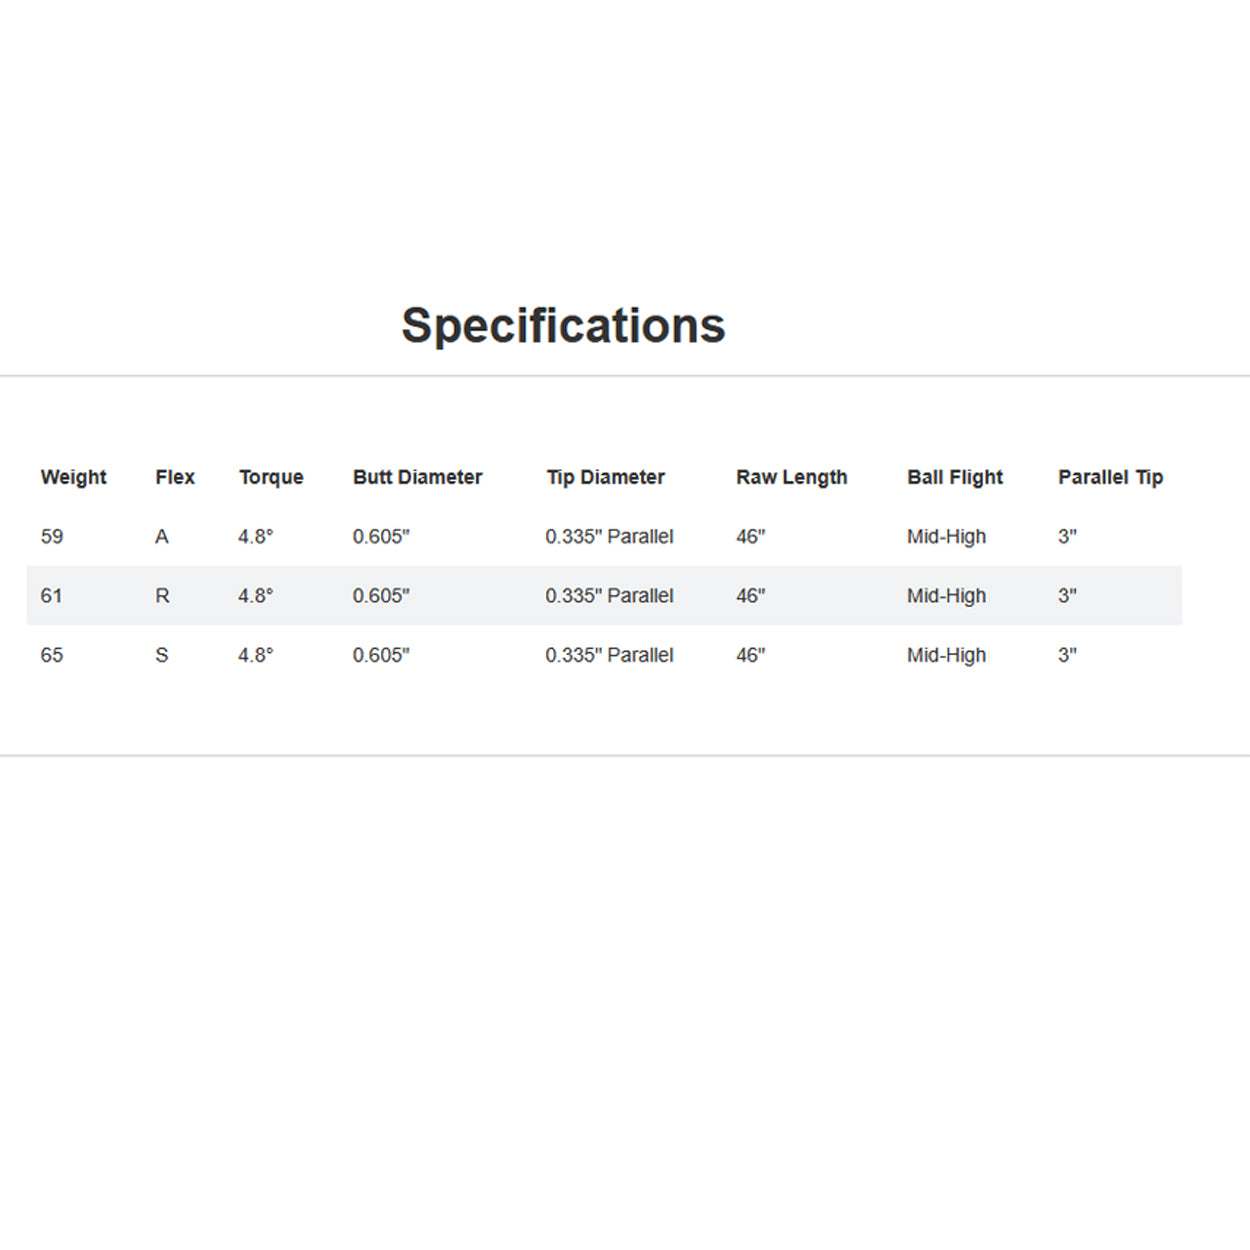Screen dimensions: 1250x1250
Task: Click the Weight column header
Action: click(73, 477)
